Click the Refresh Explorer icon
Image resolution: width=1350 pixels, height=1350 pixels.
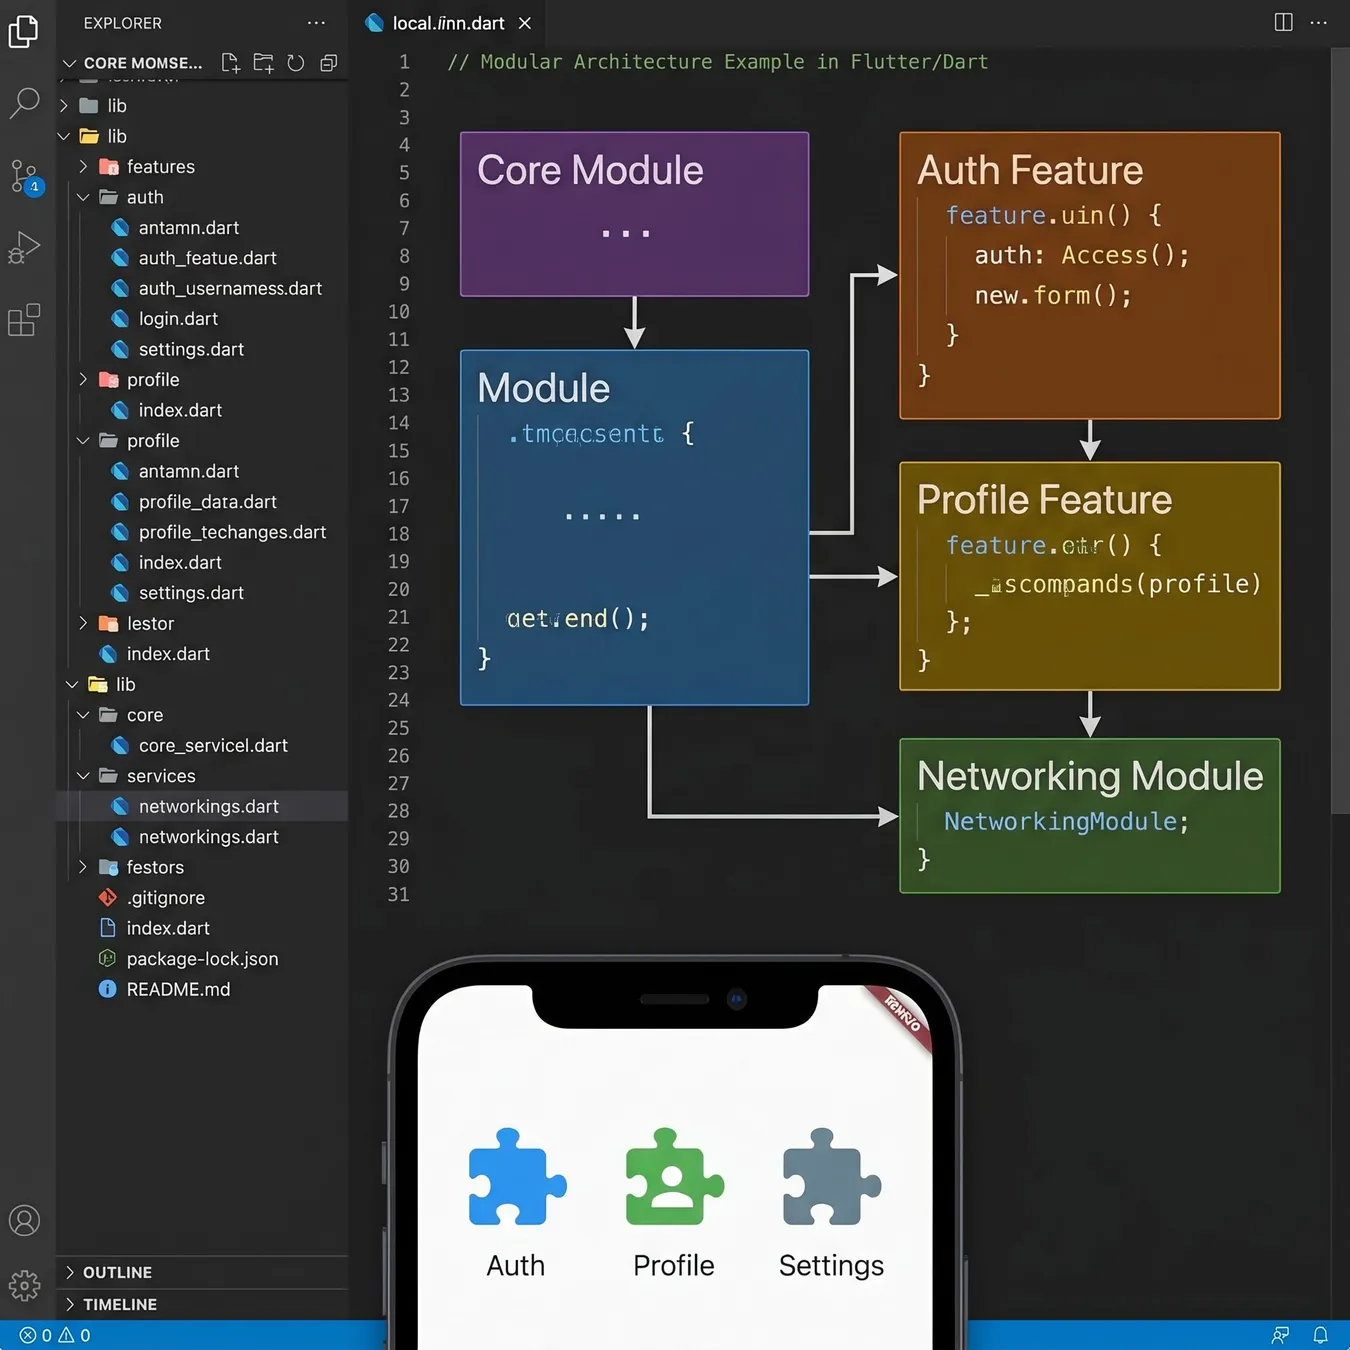(296, 63)
